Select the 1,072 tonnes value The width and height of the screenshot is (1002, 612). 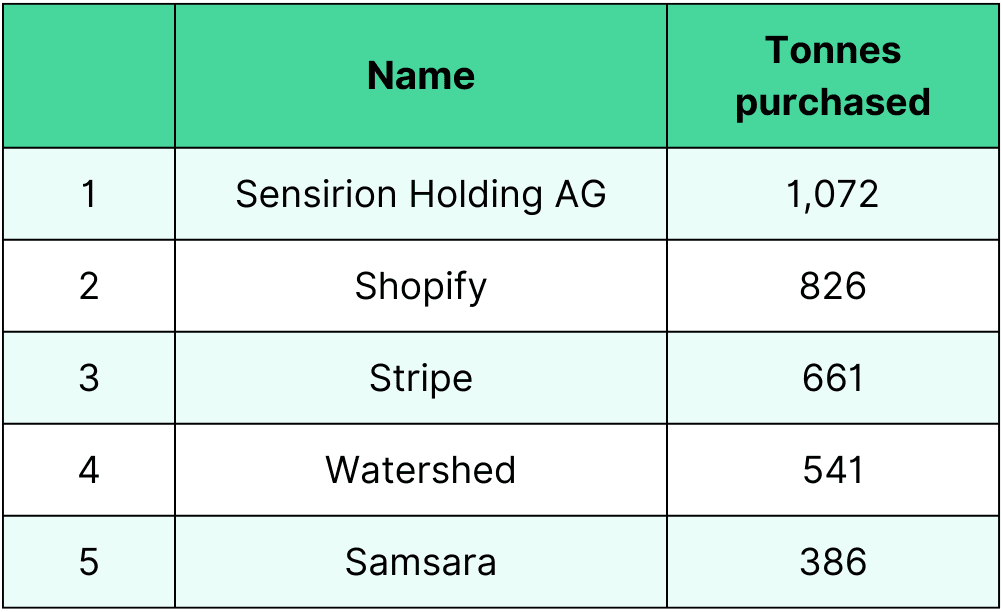pyautogui.click(x=833, y=194)
